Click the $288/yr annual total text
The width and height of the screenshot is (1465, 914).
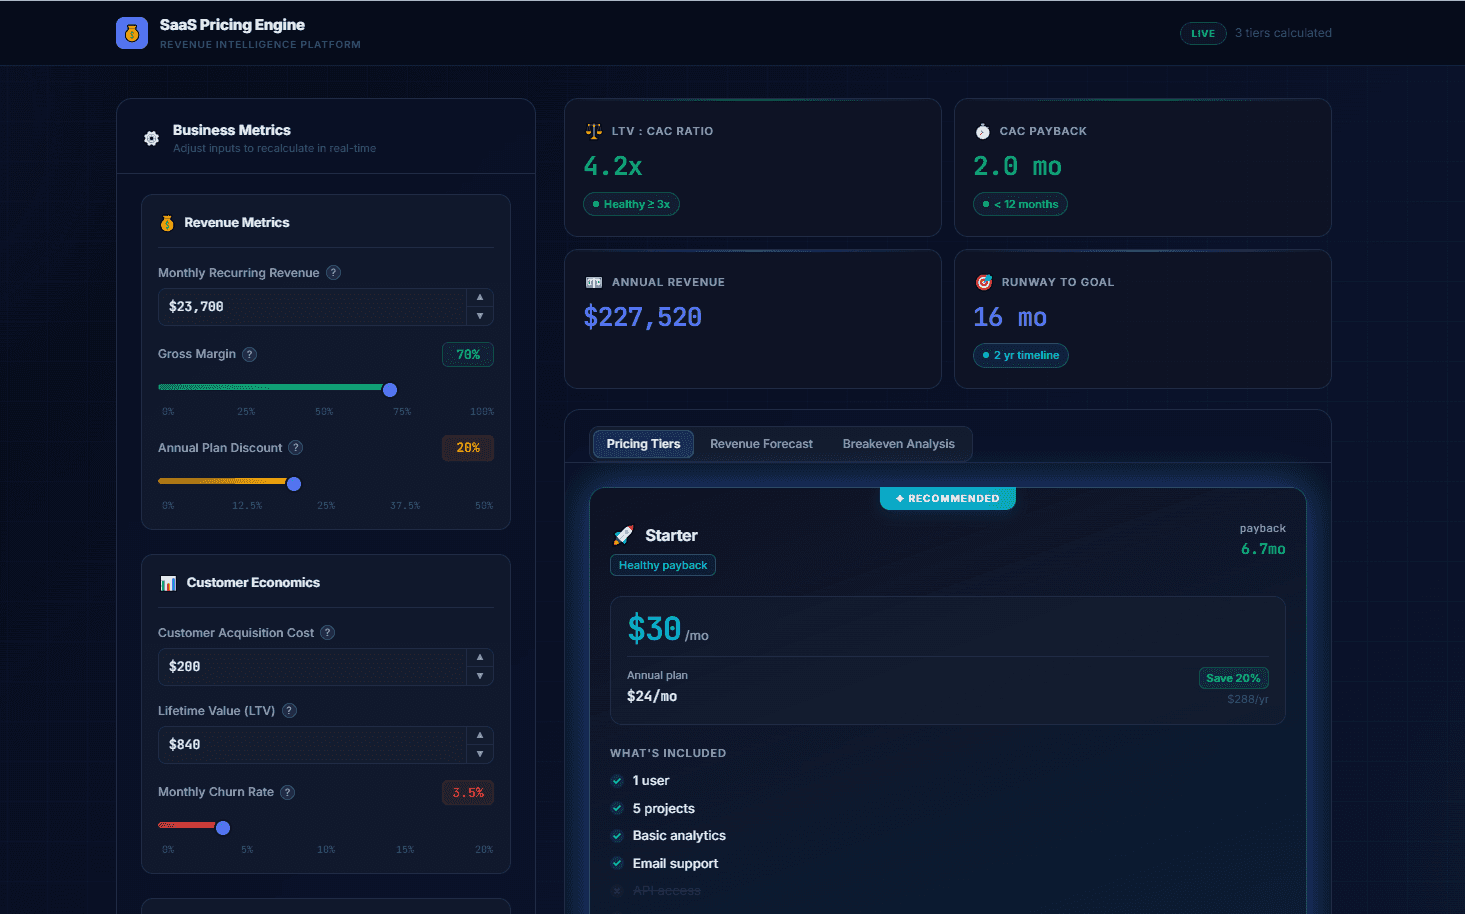click(x=1248, y=699)
